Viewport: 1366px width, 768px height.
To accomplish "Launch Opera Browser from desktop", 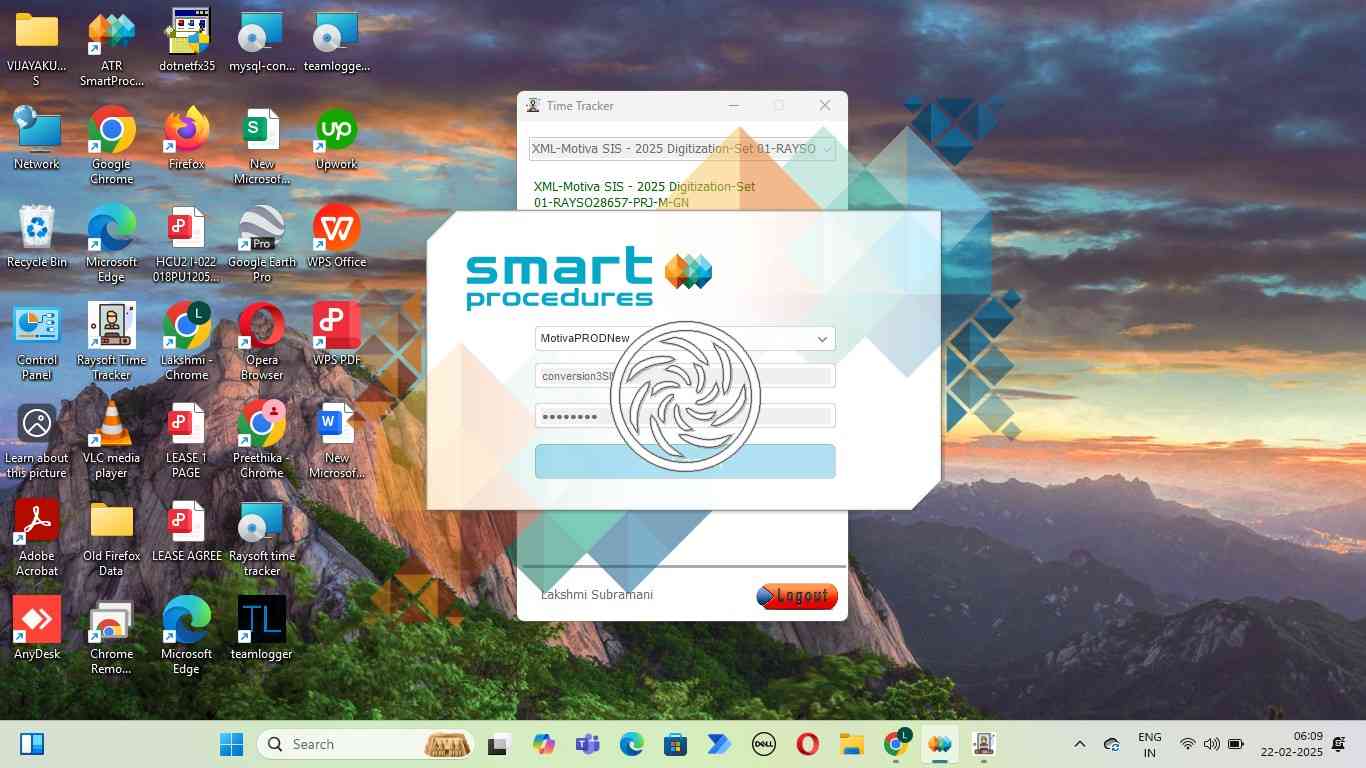I will tap(262, 342).
